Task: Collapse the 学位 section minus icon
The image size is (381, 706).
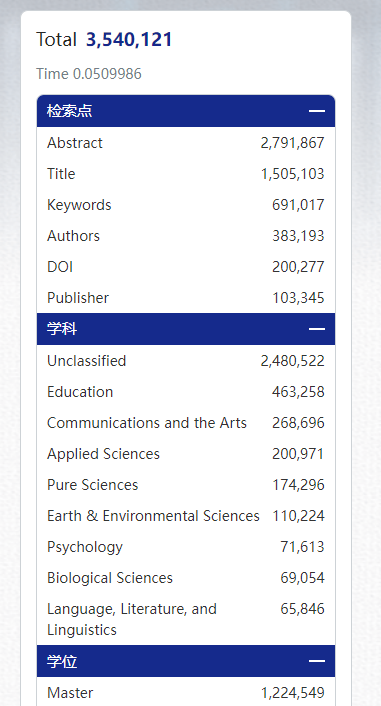Action: [317, 661]
